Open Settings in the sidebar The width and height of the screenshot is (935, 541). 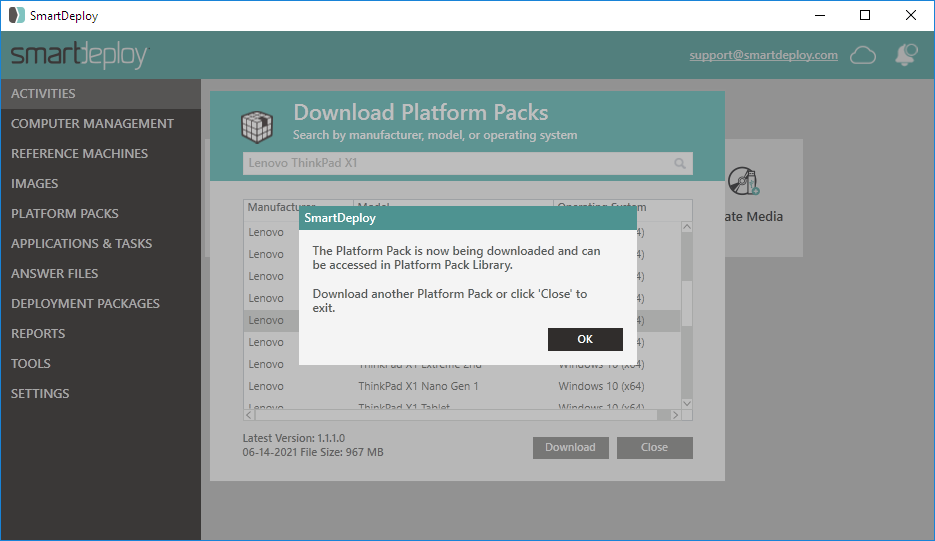click(40, 394)
